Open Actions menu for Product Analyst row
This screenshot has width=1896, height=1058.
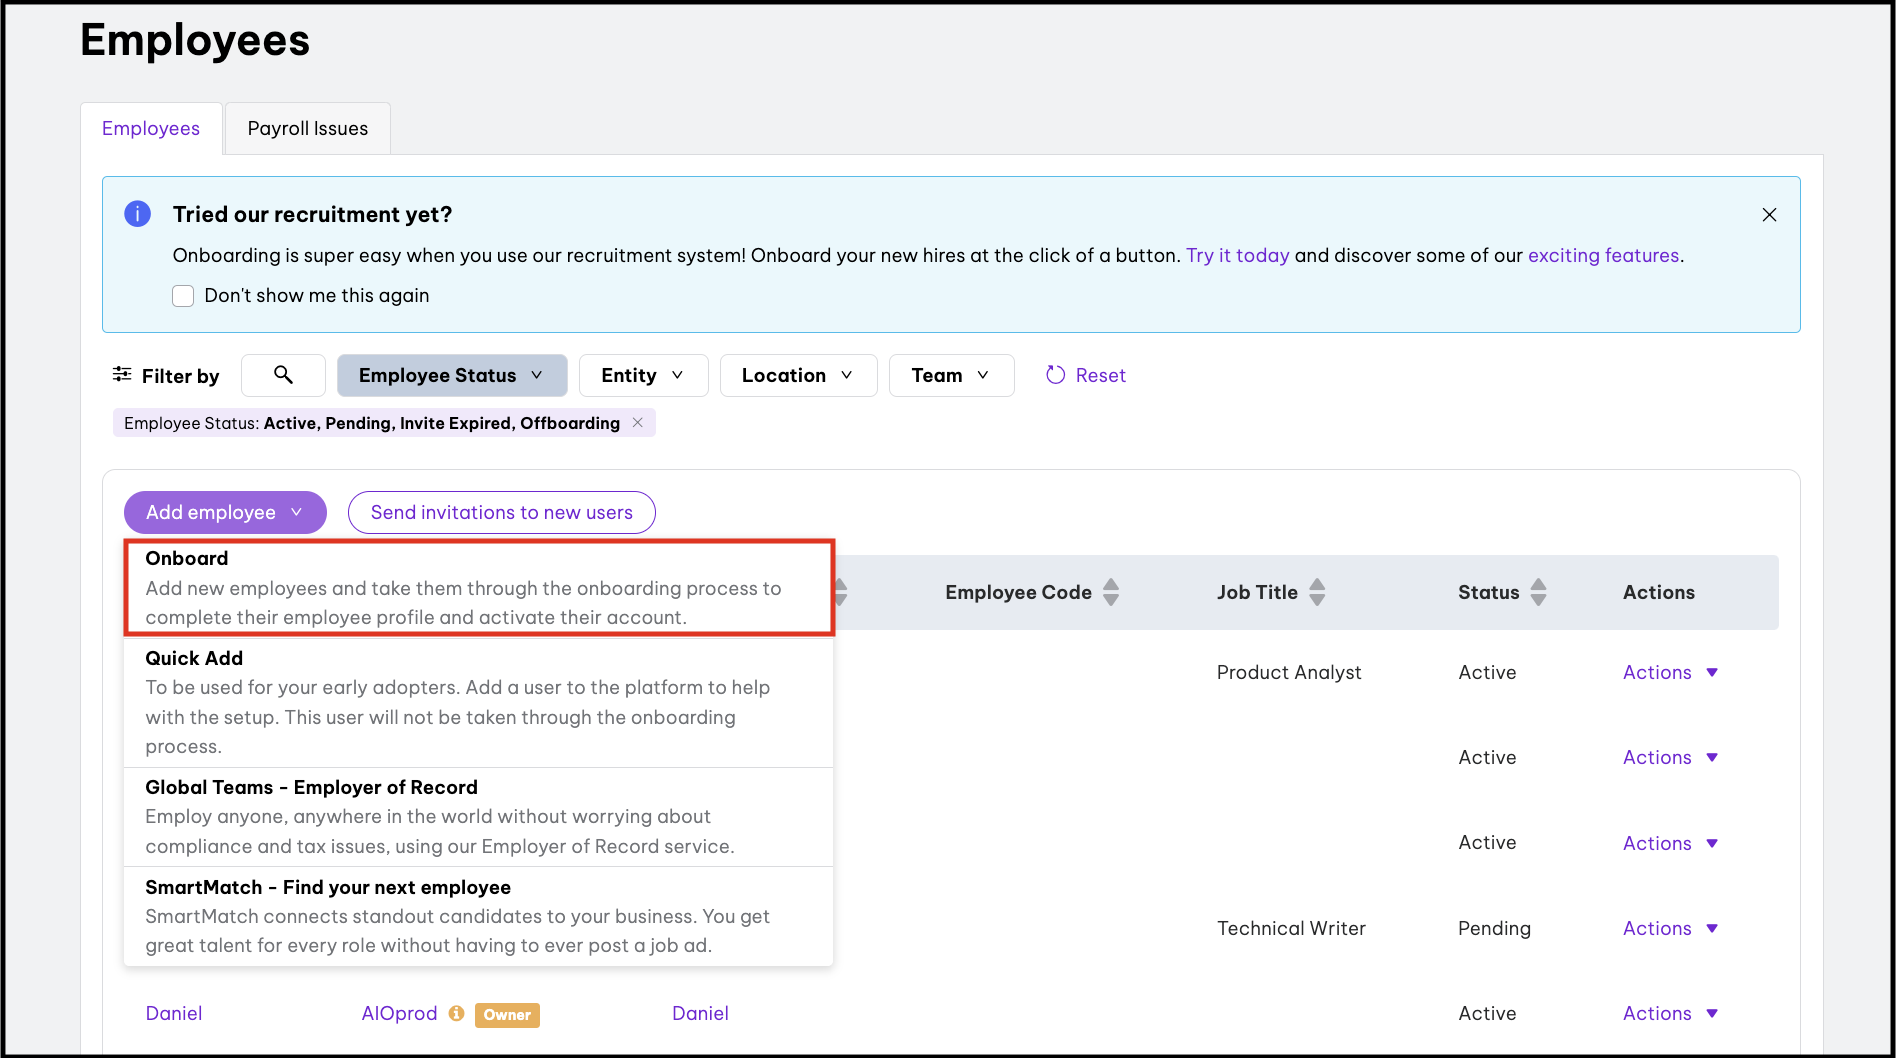coord(1669,673)
